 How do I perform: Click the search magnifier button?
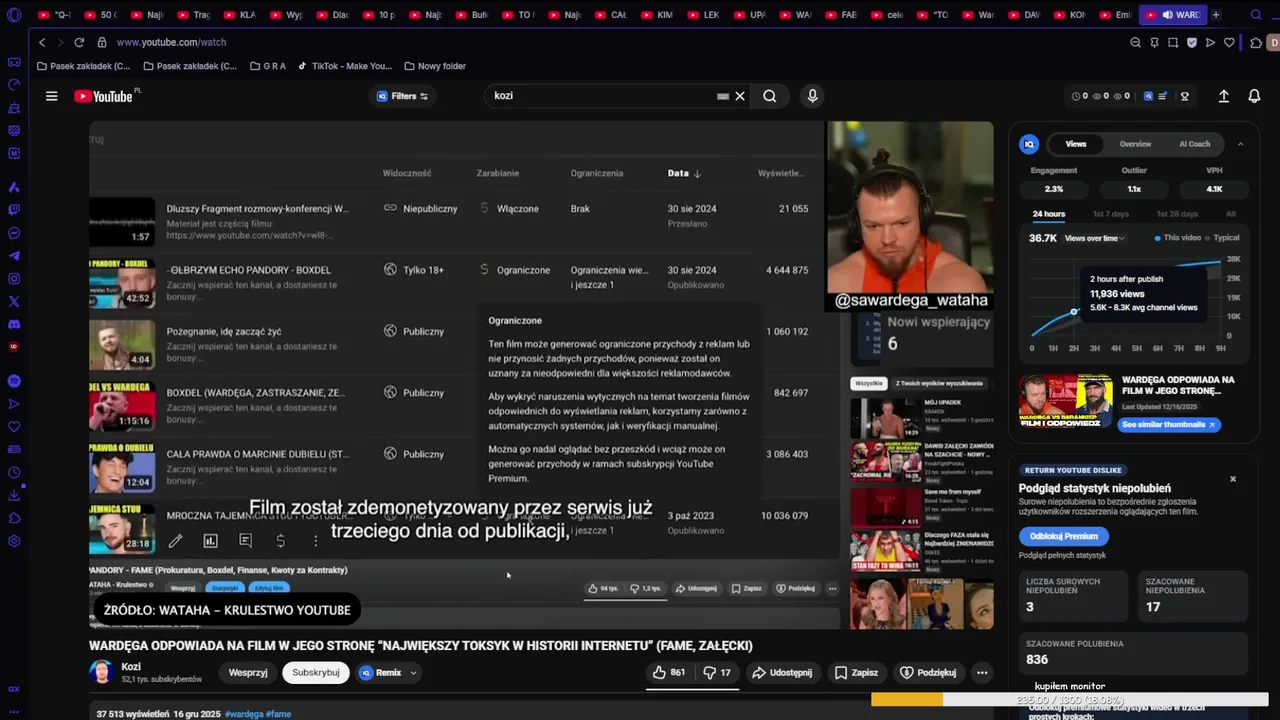[769, 96]
